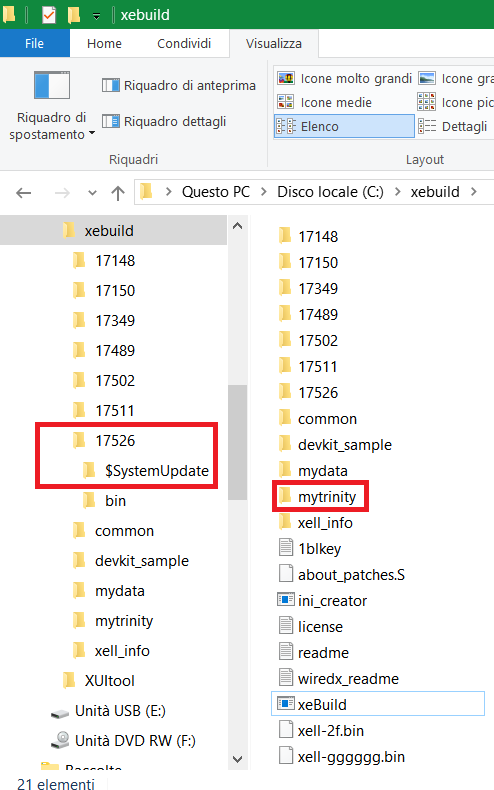Toggle Riquadro di anteprima
Image resolution: width=494 pixels, height=790 pixels.
(179, 85)
